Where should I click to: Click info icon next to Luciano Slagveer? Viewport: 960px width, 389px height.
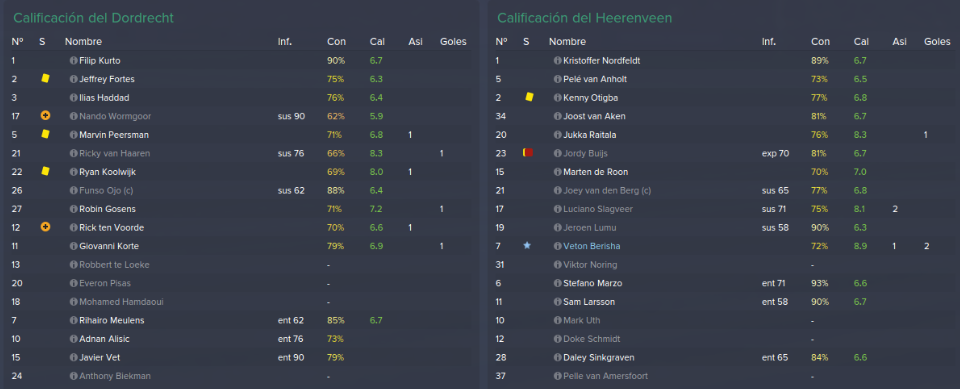pos(557,209)
